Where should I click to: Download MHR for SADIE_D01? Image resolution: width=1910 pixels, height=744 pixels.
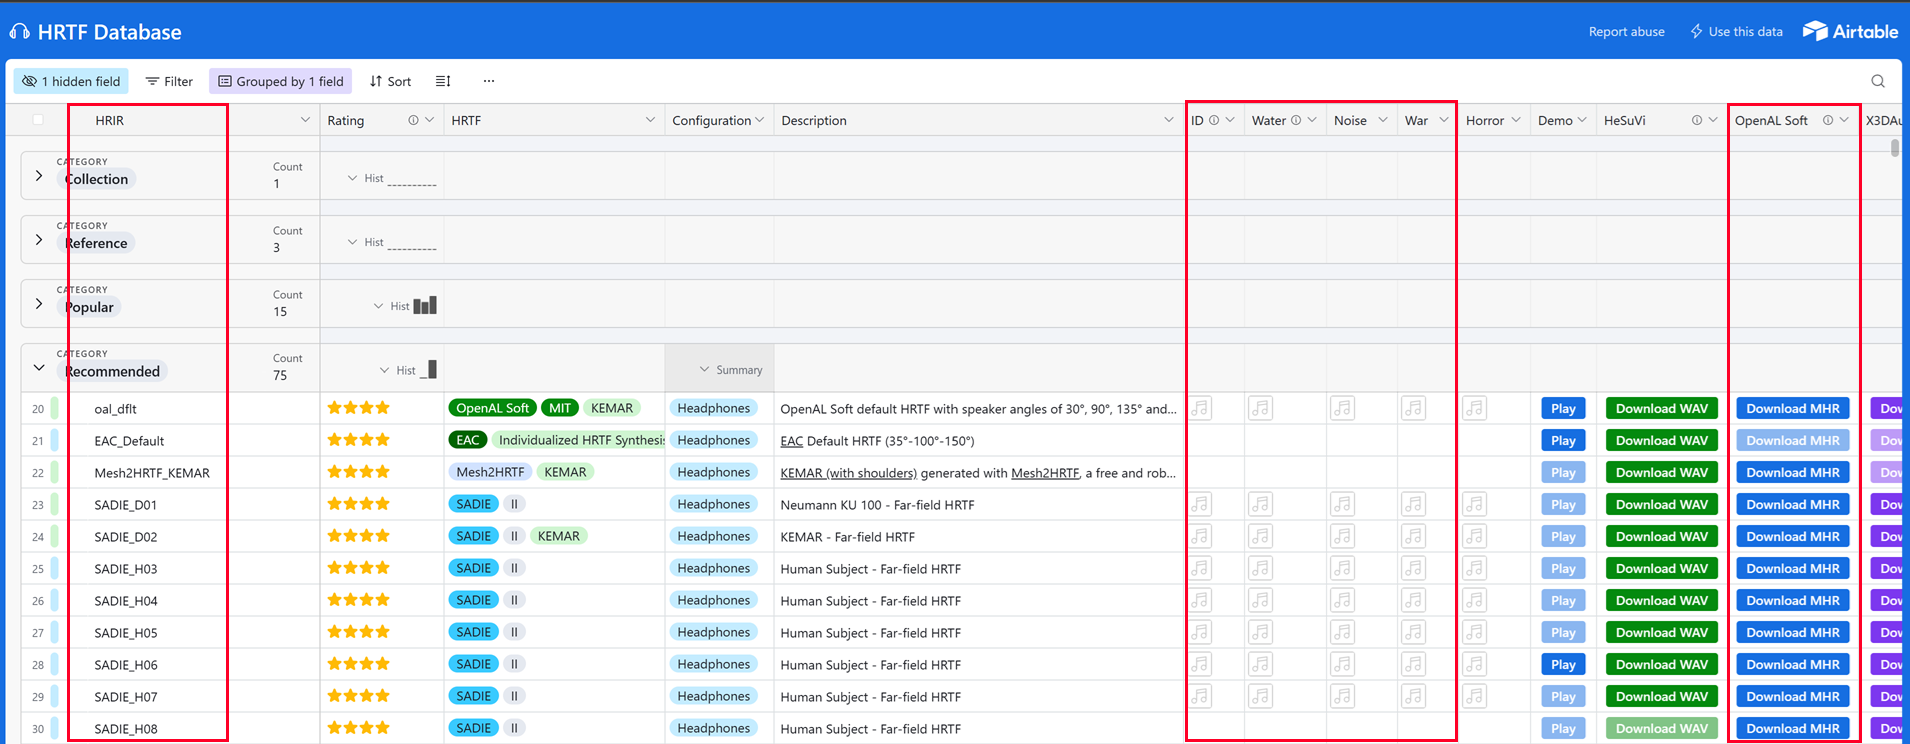(x=1793, y=504)
